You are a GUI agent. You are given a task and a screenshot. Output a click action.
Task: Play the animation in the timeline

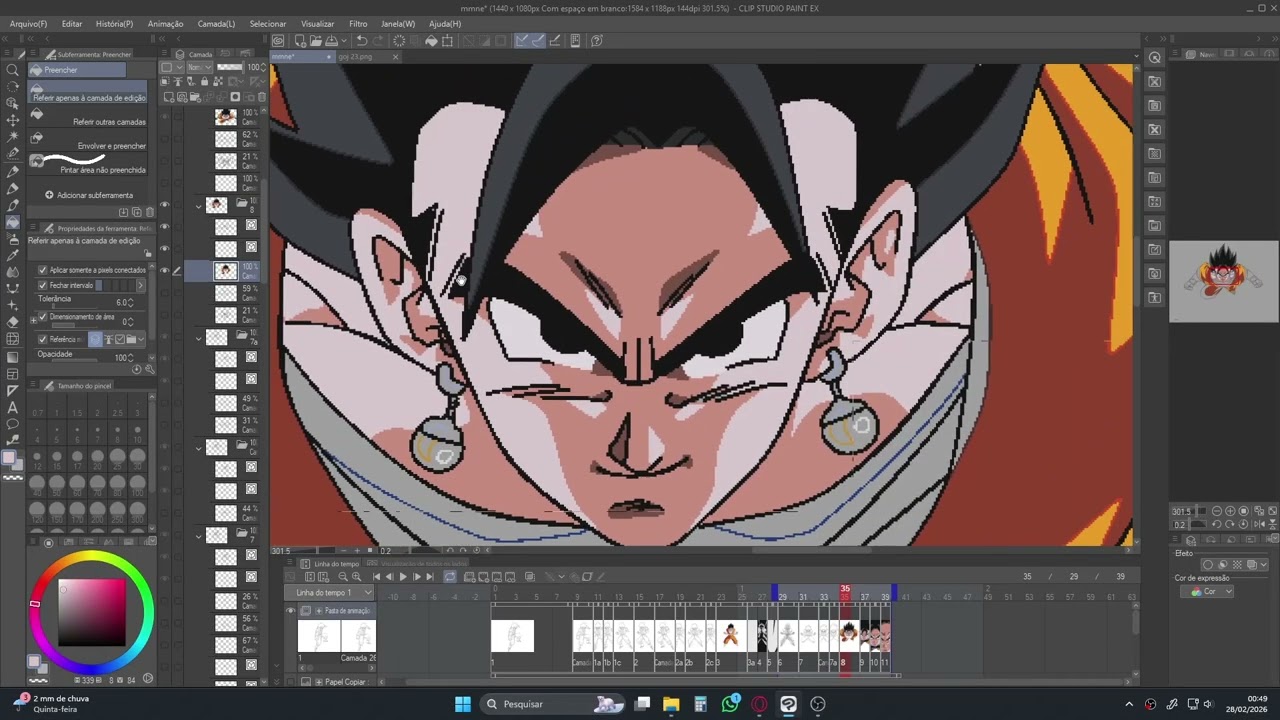[403, 577]
